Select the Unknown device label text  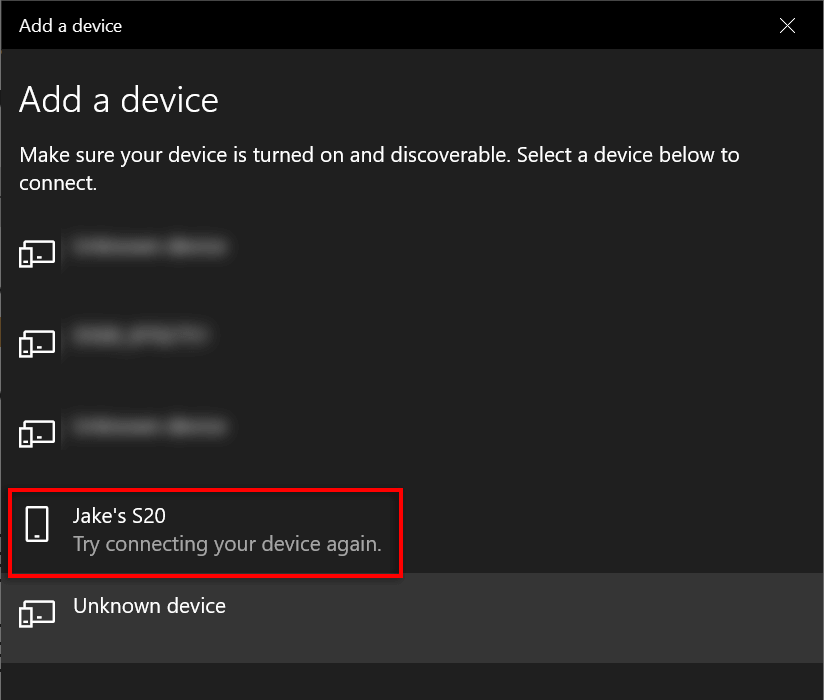(149, 606)
